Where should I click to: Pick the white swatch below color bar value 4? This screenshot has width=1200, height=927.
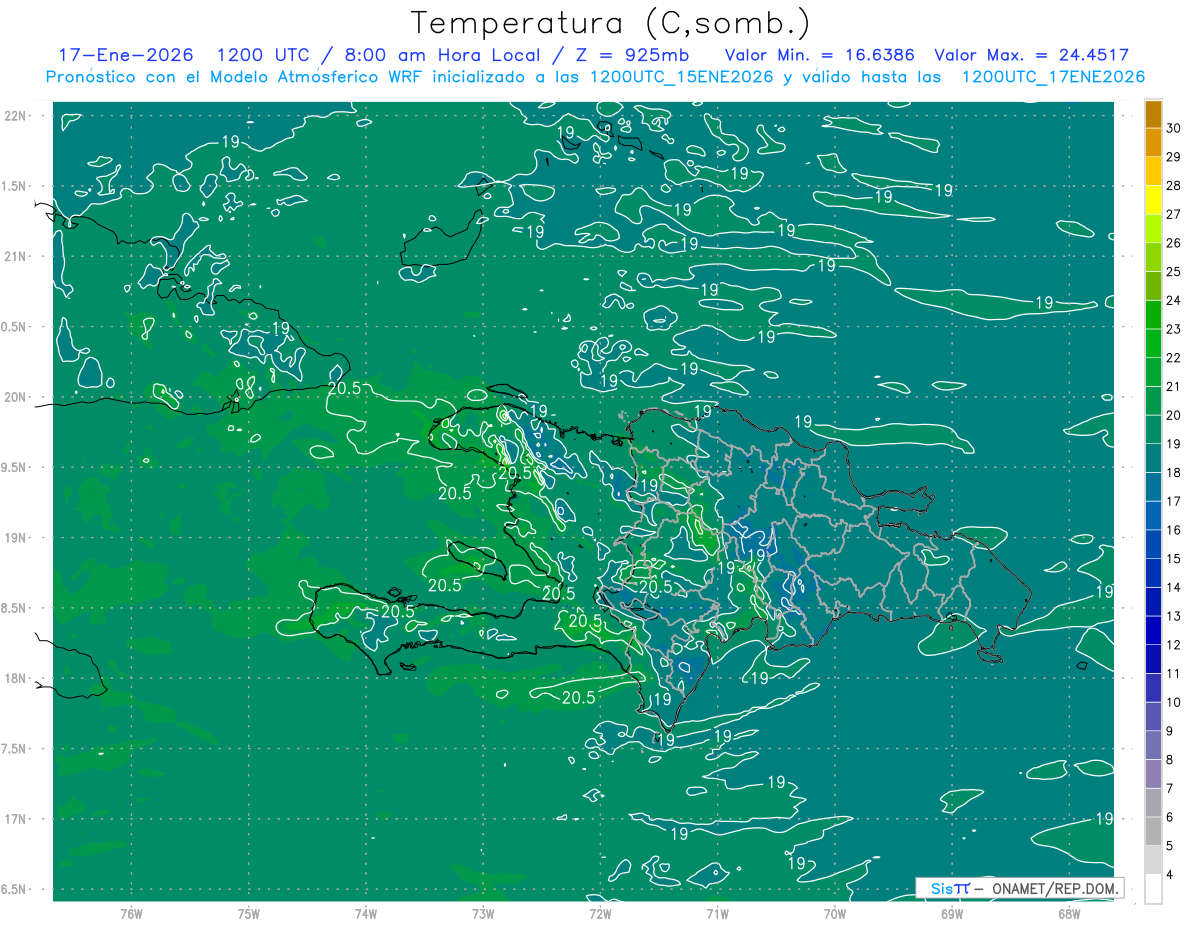(x=1154, y=889)
